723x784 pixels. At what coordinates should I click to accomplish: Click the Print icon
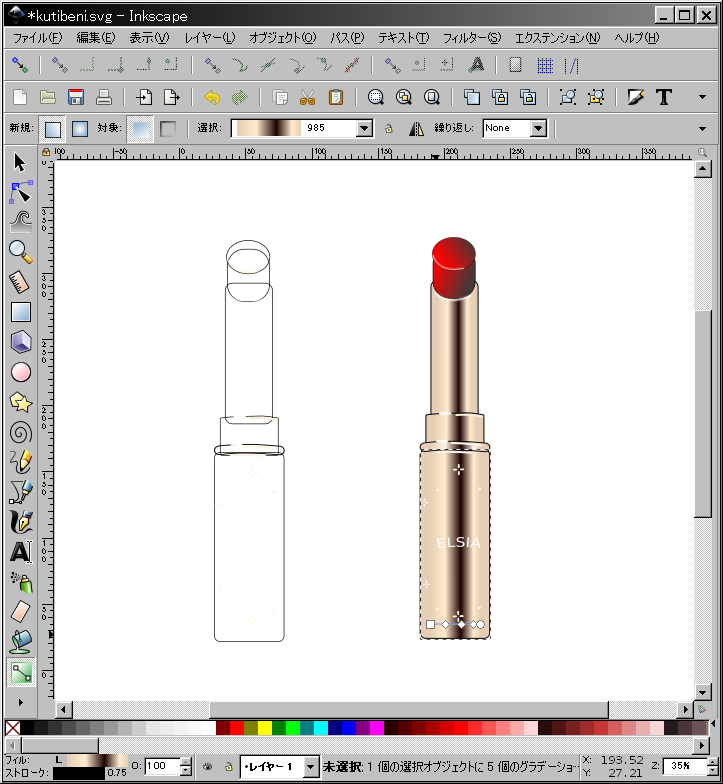pyautogui.click(x=104, y=97)
